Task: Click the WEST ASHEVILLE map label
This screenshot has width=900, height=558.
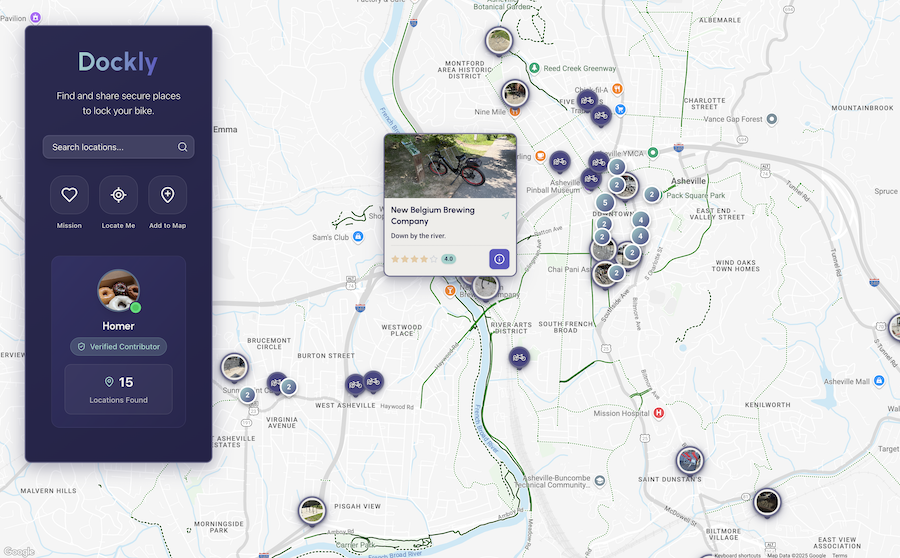Action: [x=346, y=405]
